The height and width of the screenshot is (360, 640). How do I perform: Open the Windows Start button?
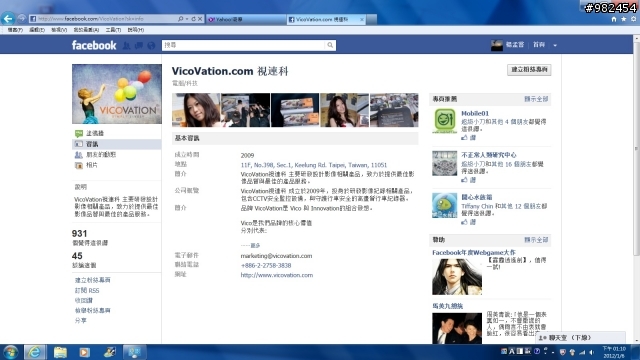10,352
